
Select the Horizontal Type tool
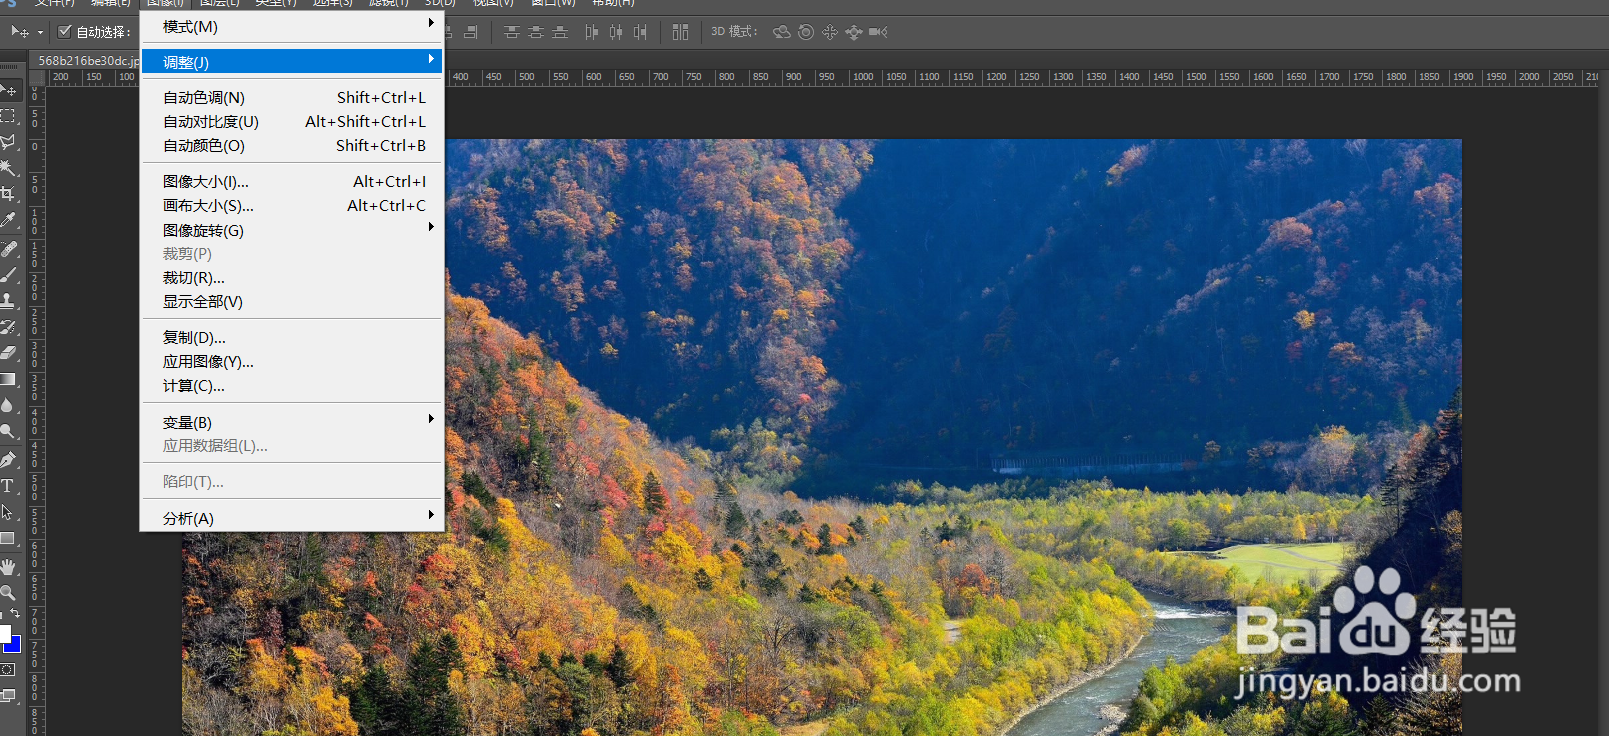point(8,485)
